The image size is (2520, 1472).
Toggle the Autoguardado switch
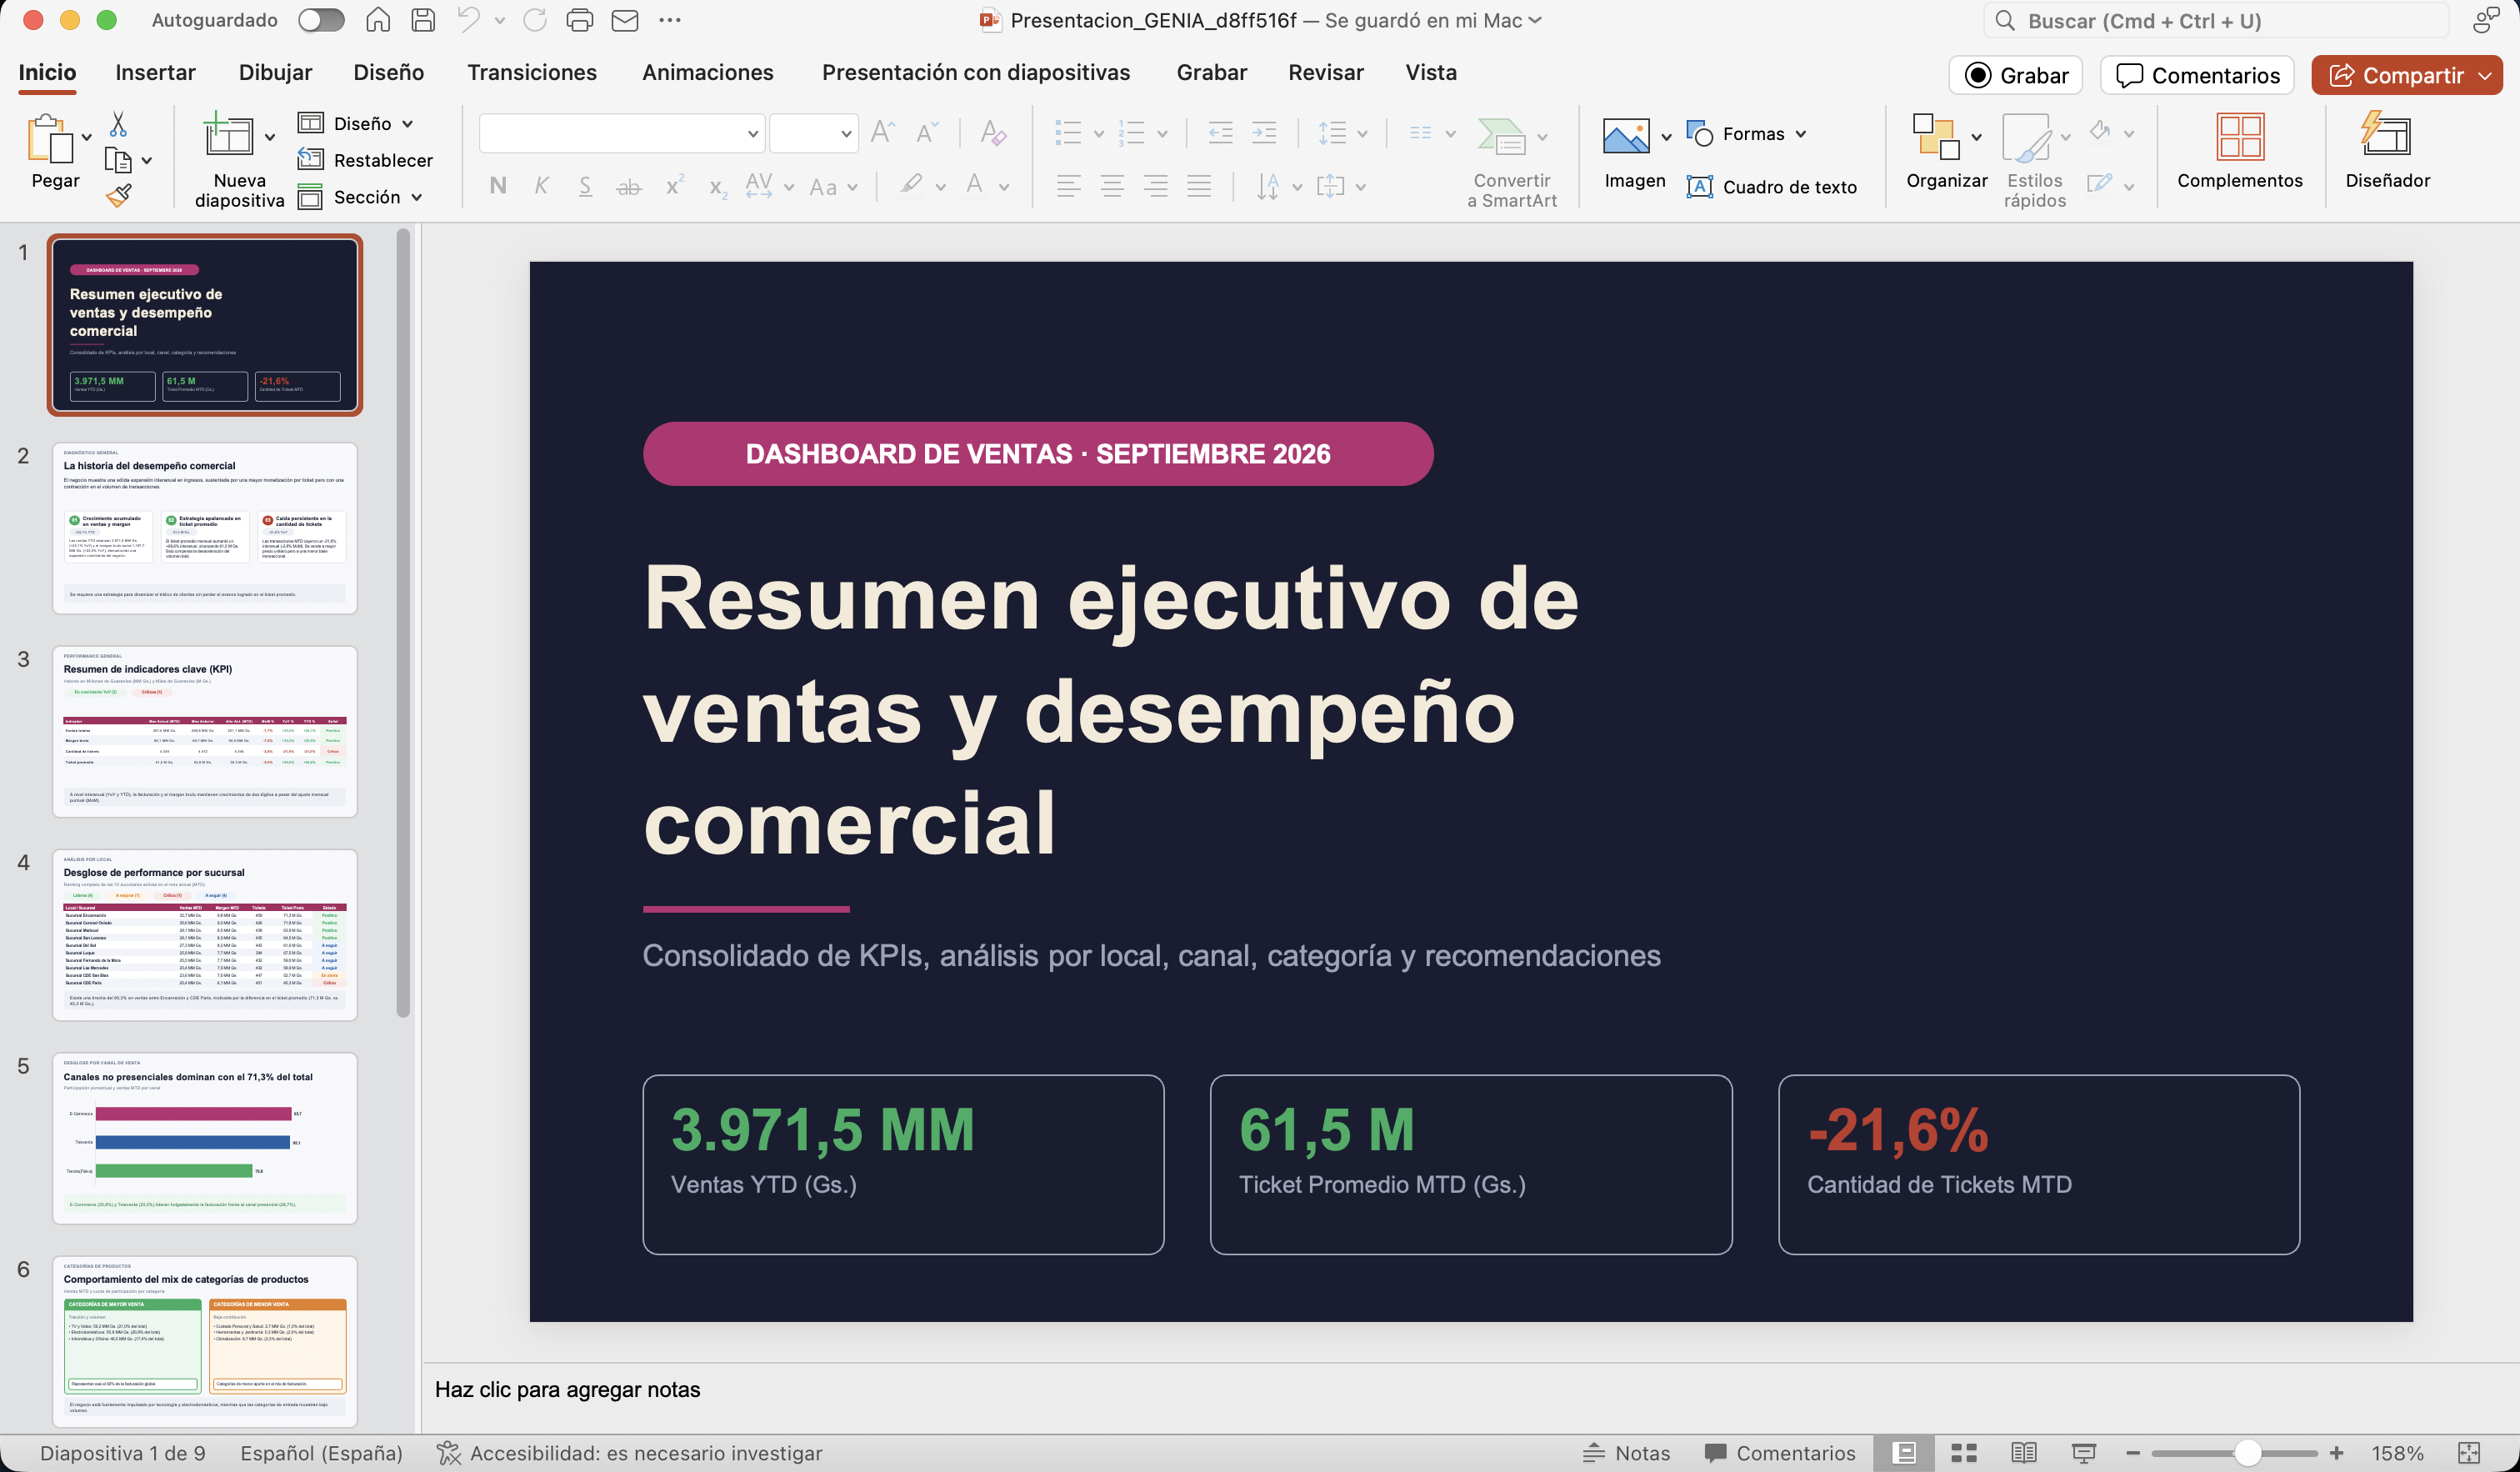[321, 20]
